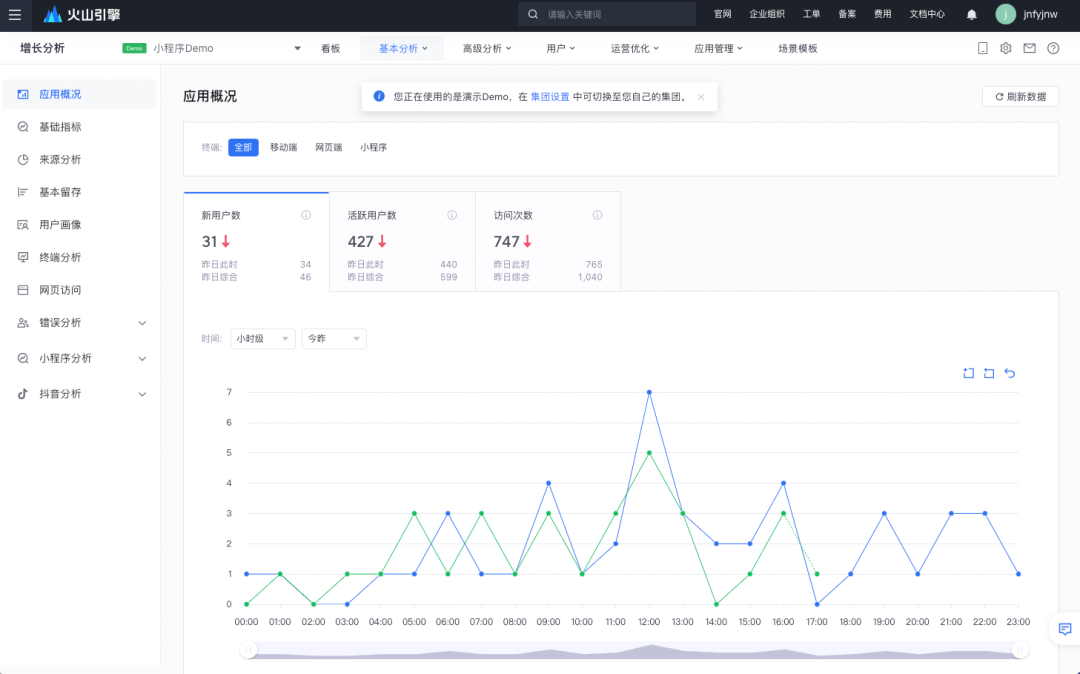Click the chart area zoom icon
Viewport: 1080px width, 674px height.
pos(968,372)
